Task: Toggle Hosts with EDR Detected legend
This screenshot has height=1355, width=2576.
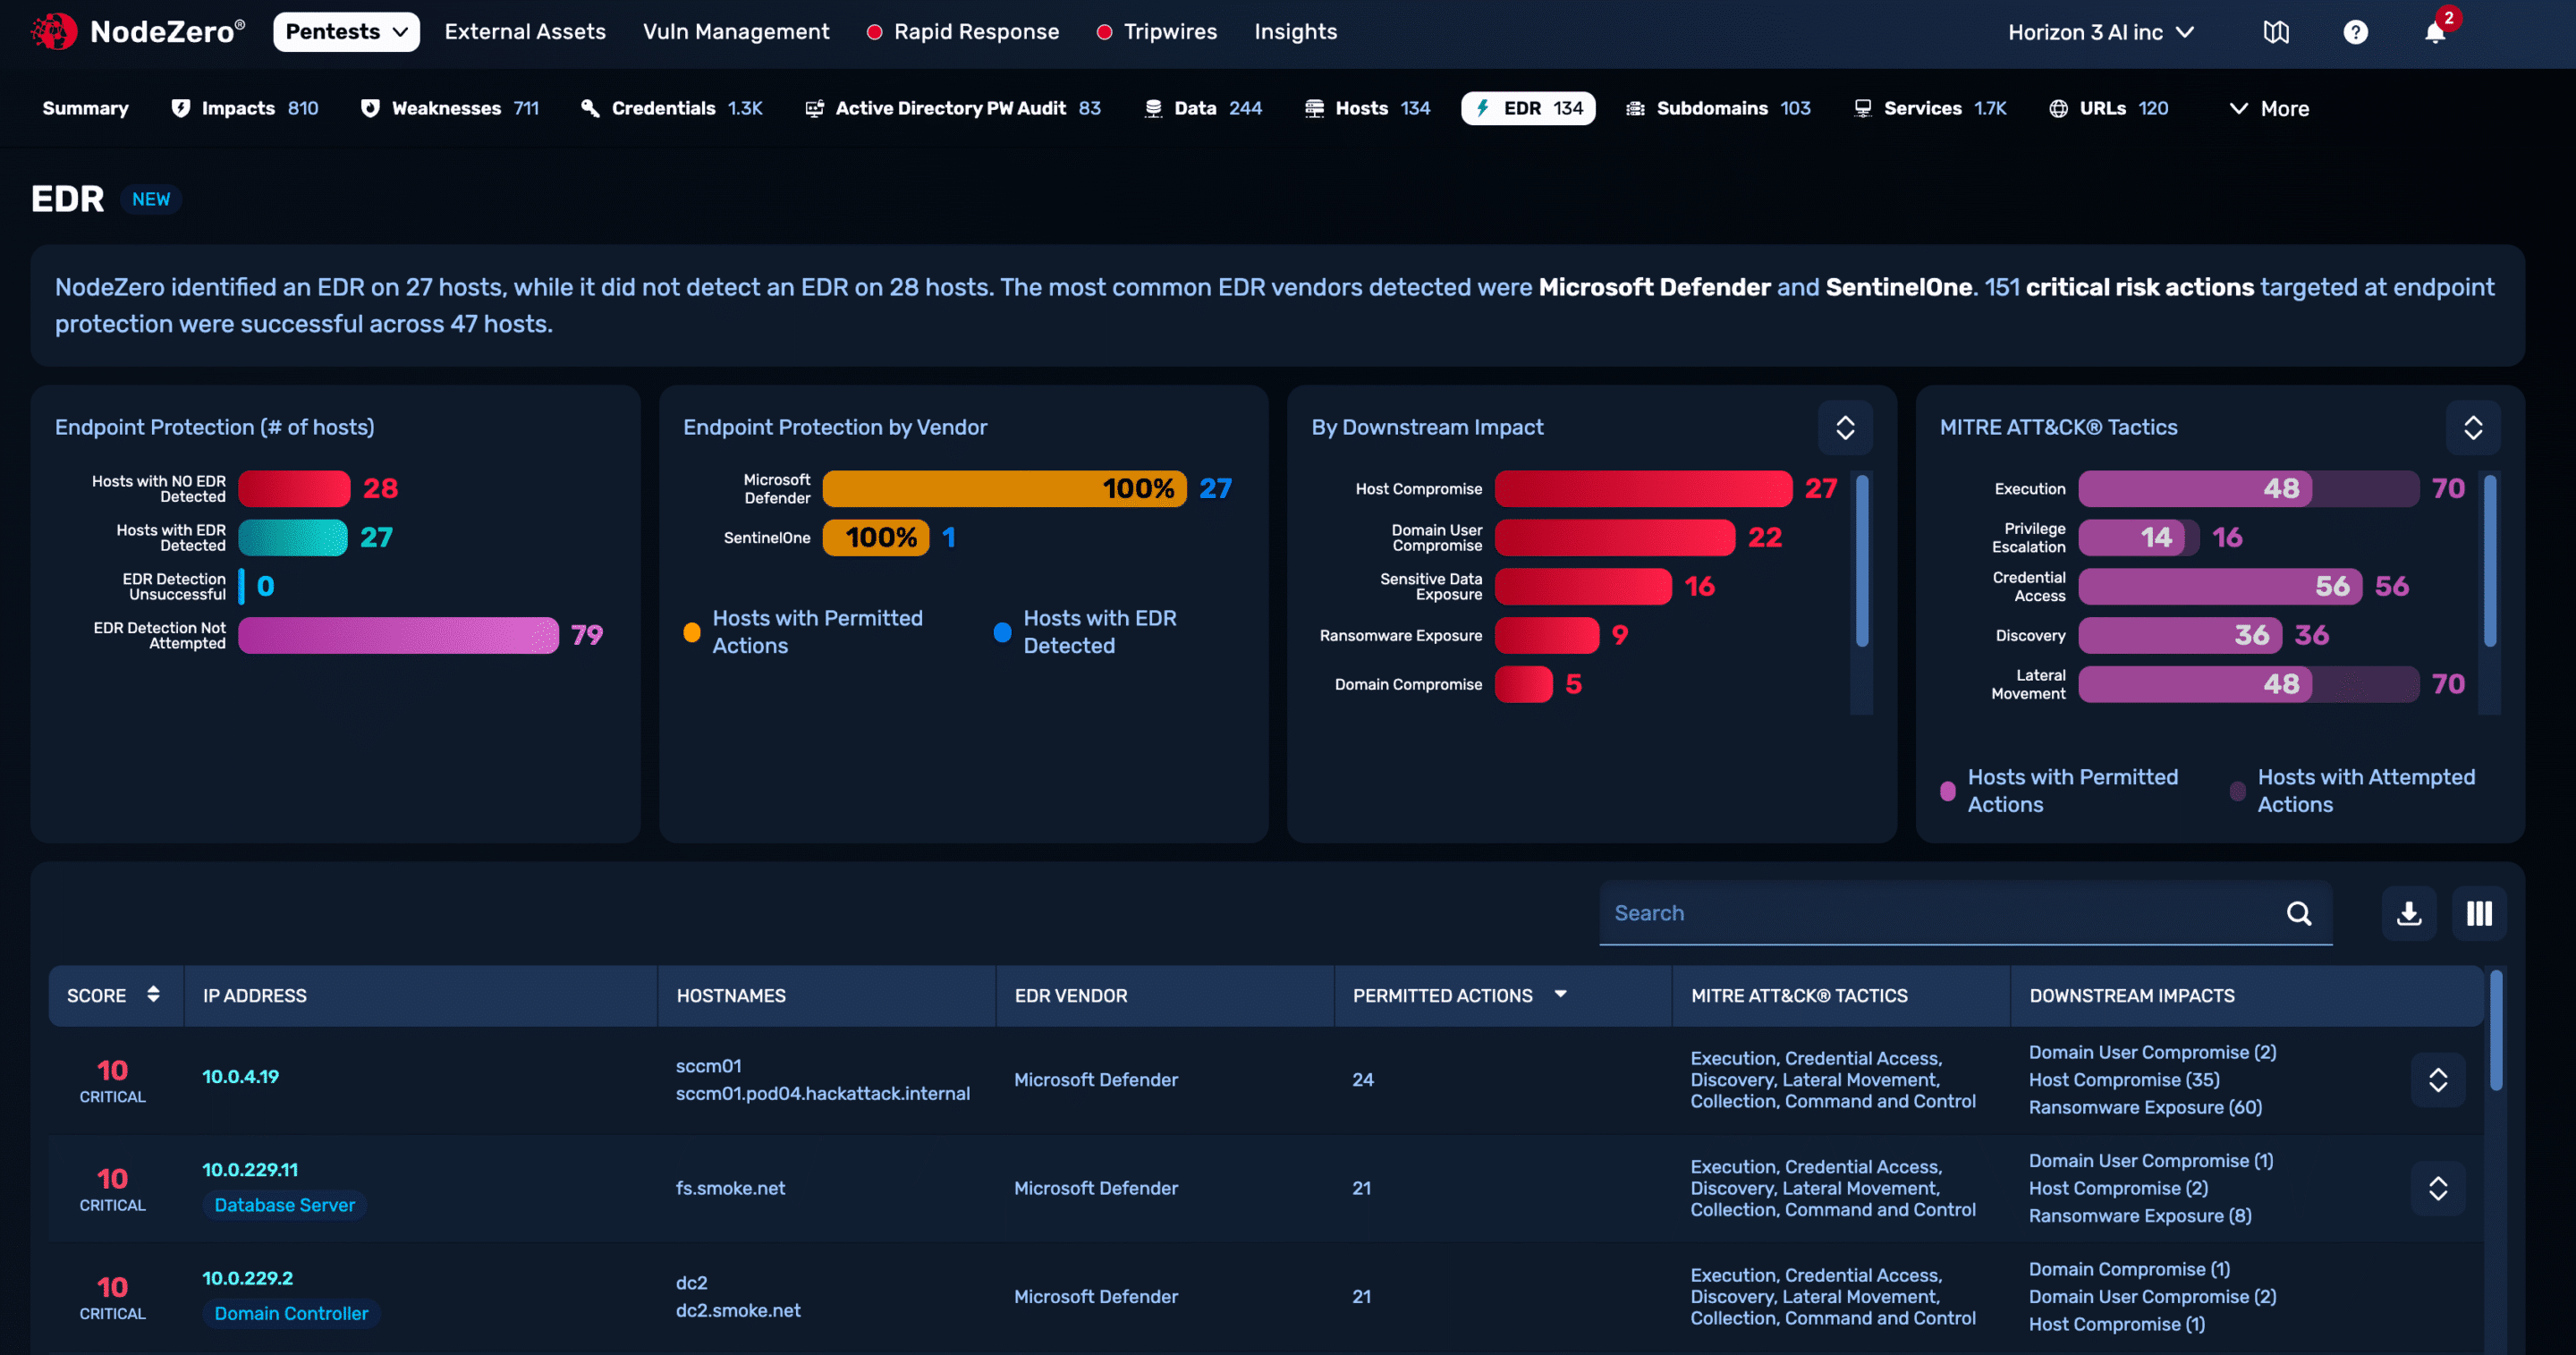Action: point(1086,632)
